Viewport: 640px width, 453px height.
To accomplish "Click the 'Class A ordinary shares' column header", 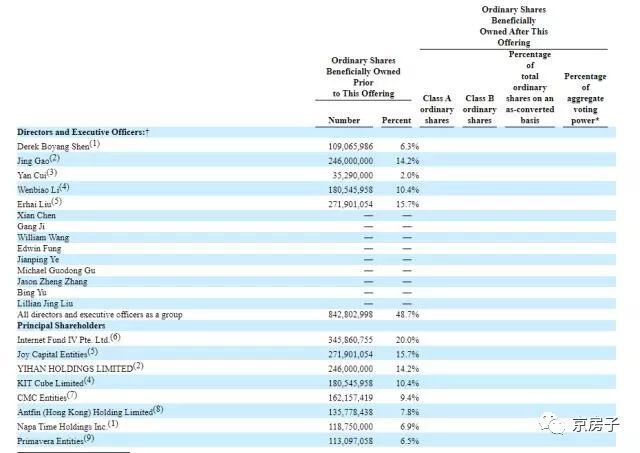I will point(437,109).
